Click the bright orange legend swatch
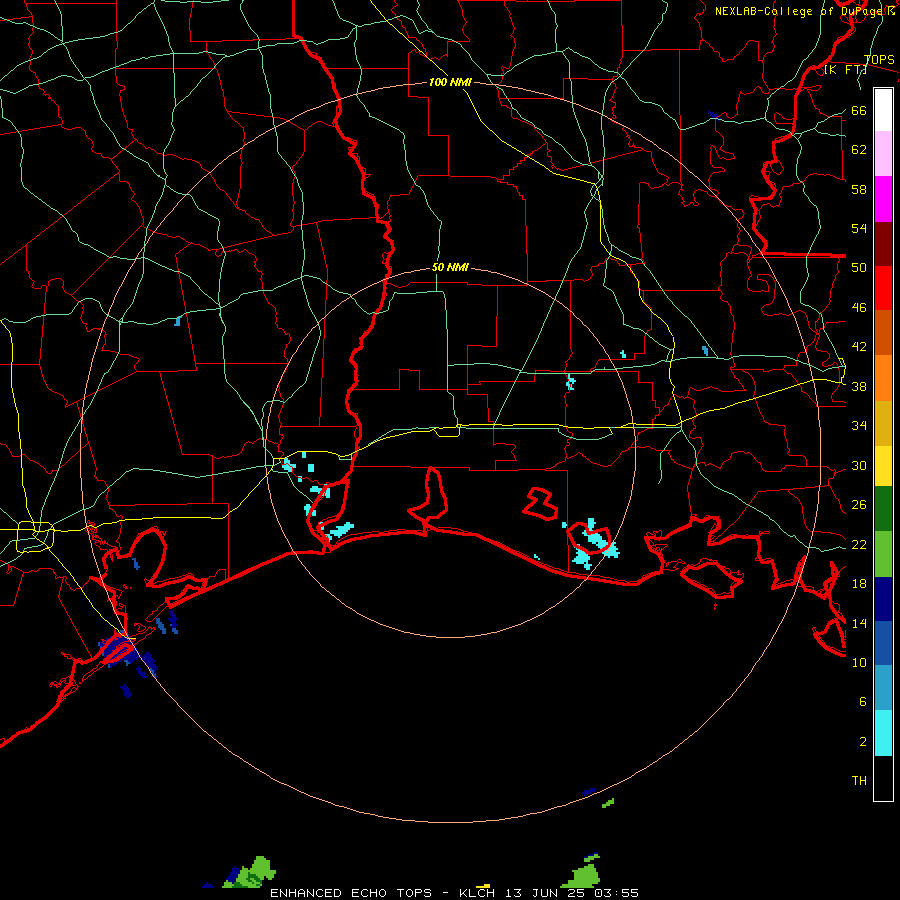Viewport: 900px width, 900px height. coord(883,378)
